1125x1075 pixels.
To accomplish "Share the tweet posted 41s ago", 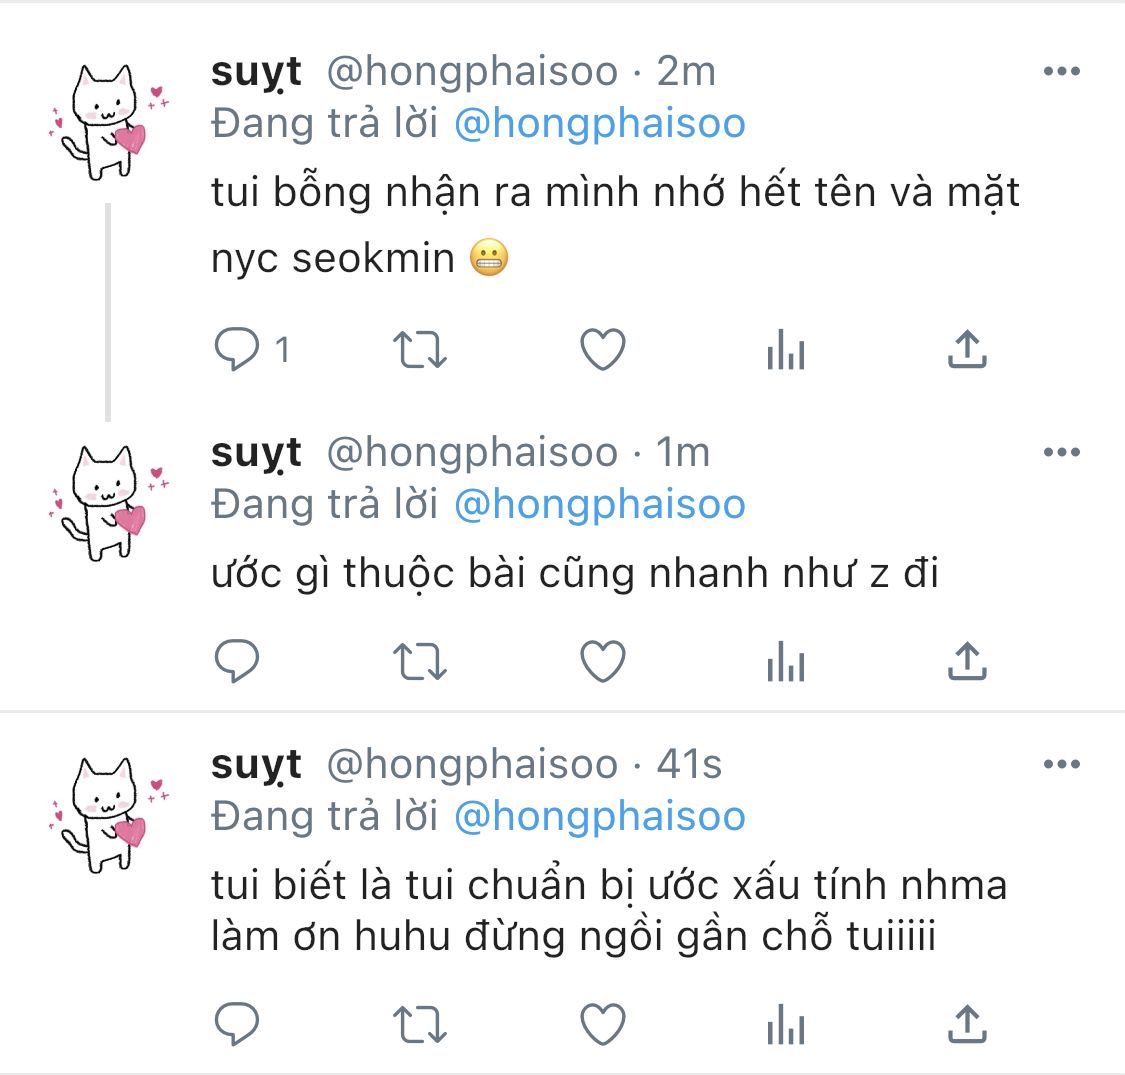I will [967, 1024].
